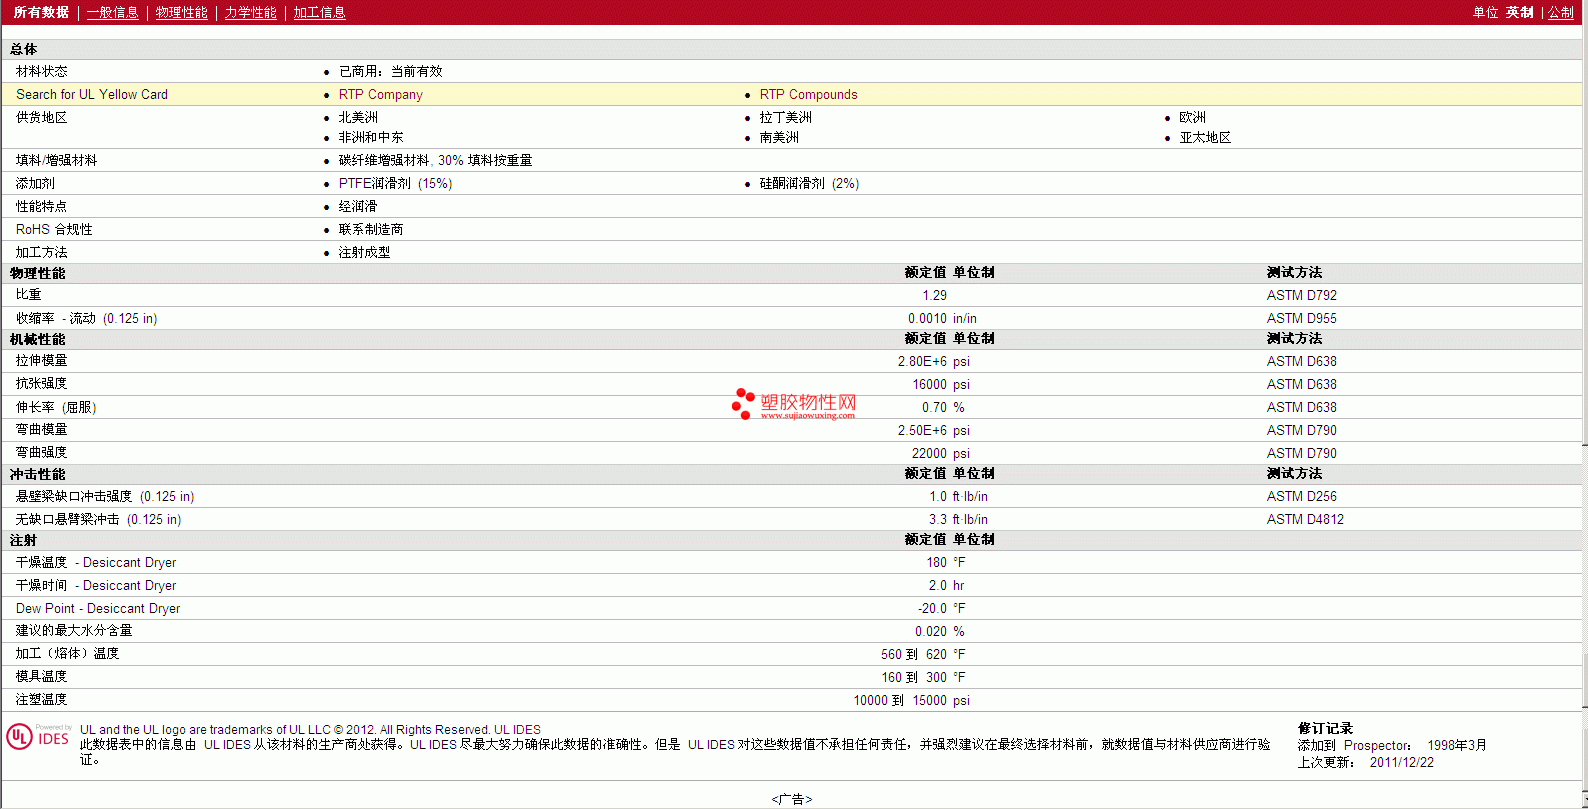
Task: Click the ASTM D955 test method
Action: (x=1301, y=318)
